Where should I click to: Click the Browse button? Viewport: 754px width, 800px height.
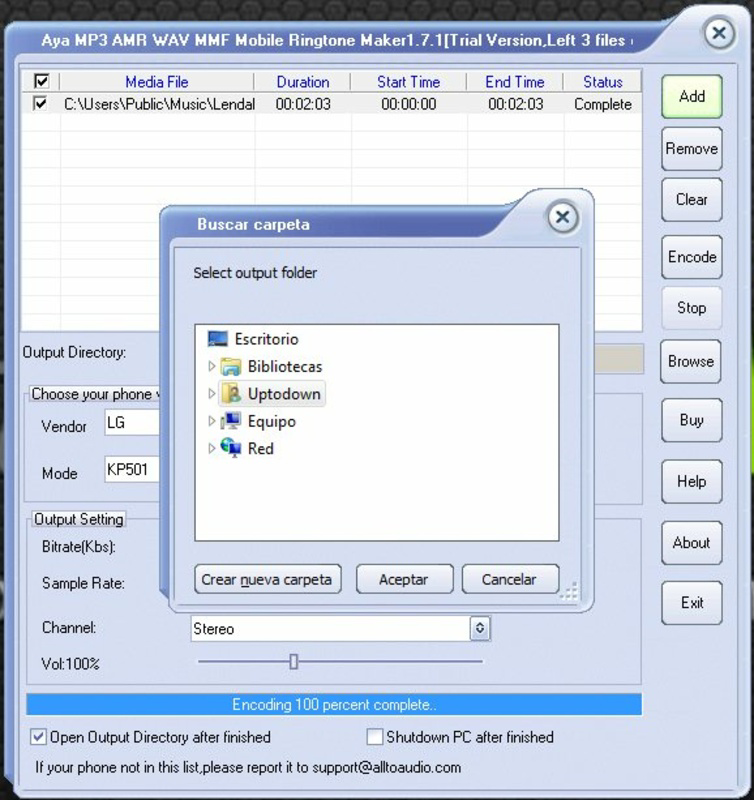tap(691, 361)
